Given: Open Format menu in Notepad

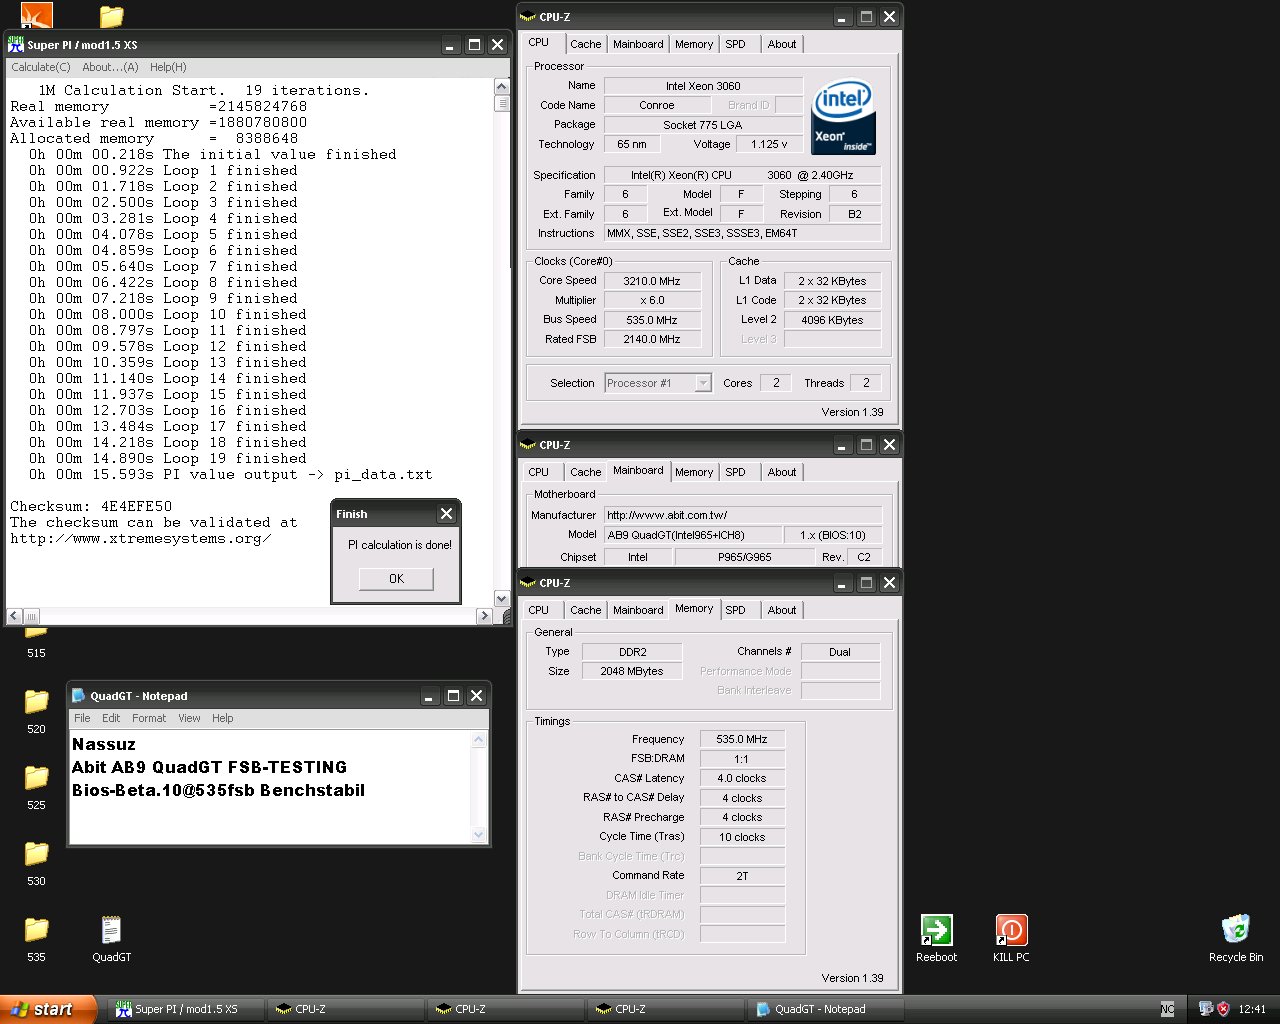Looking at the screenshot, I should (x=149, y=718).
